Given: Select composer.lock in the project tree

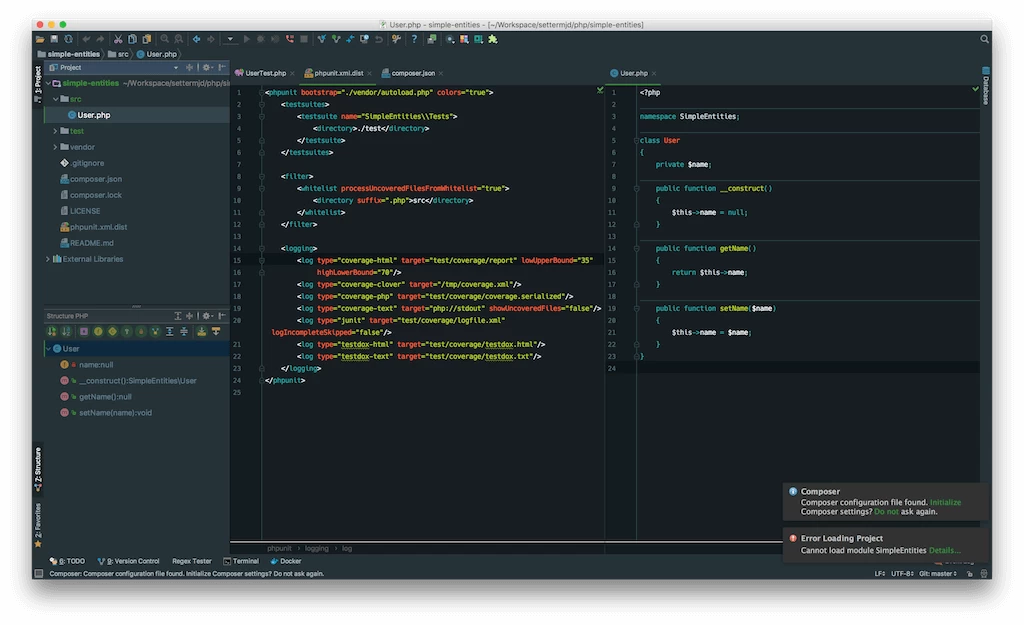Looking at the screenshot, I should pyautogui.click(x=95, y=195).
